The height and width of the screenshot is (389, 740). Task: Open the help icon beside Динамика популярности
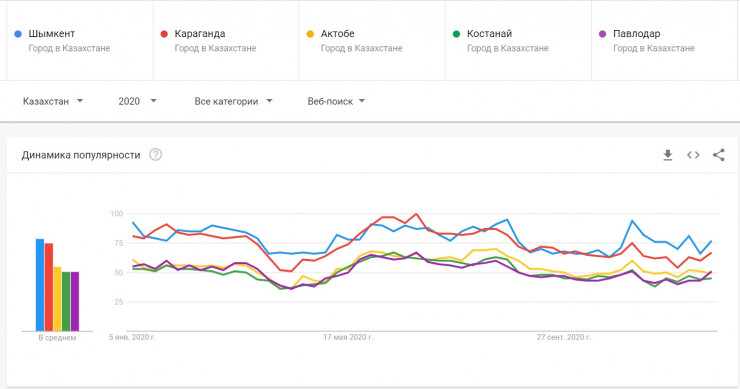pyautogui.click(x=155, y=155)
